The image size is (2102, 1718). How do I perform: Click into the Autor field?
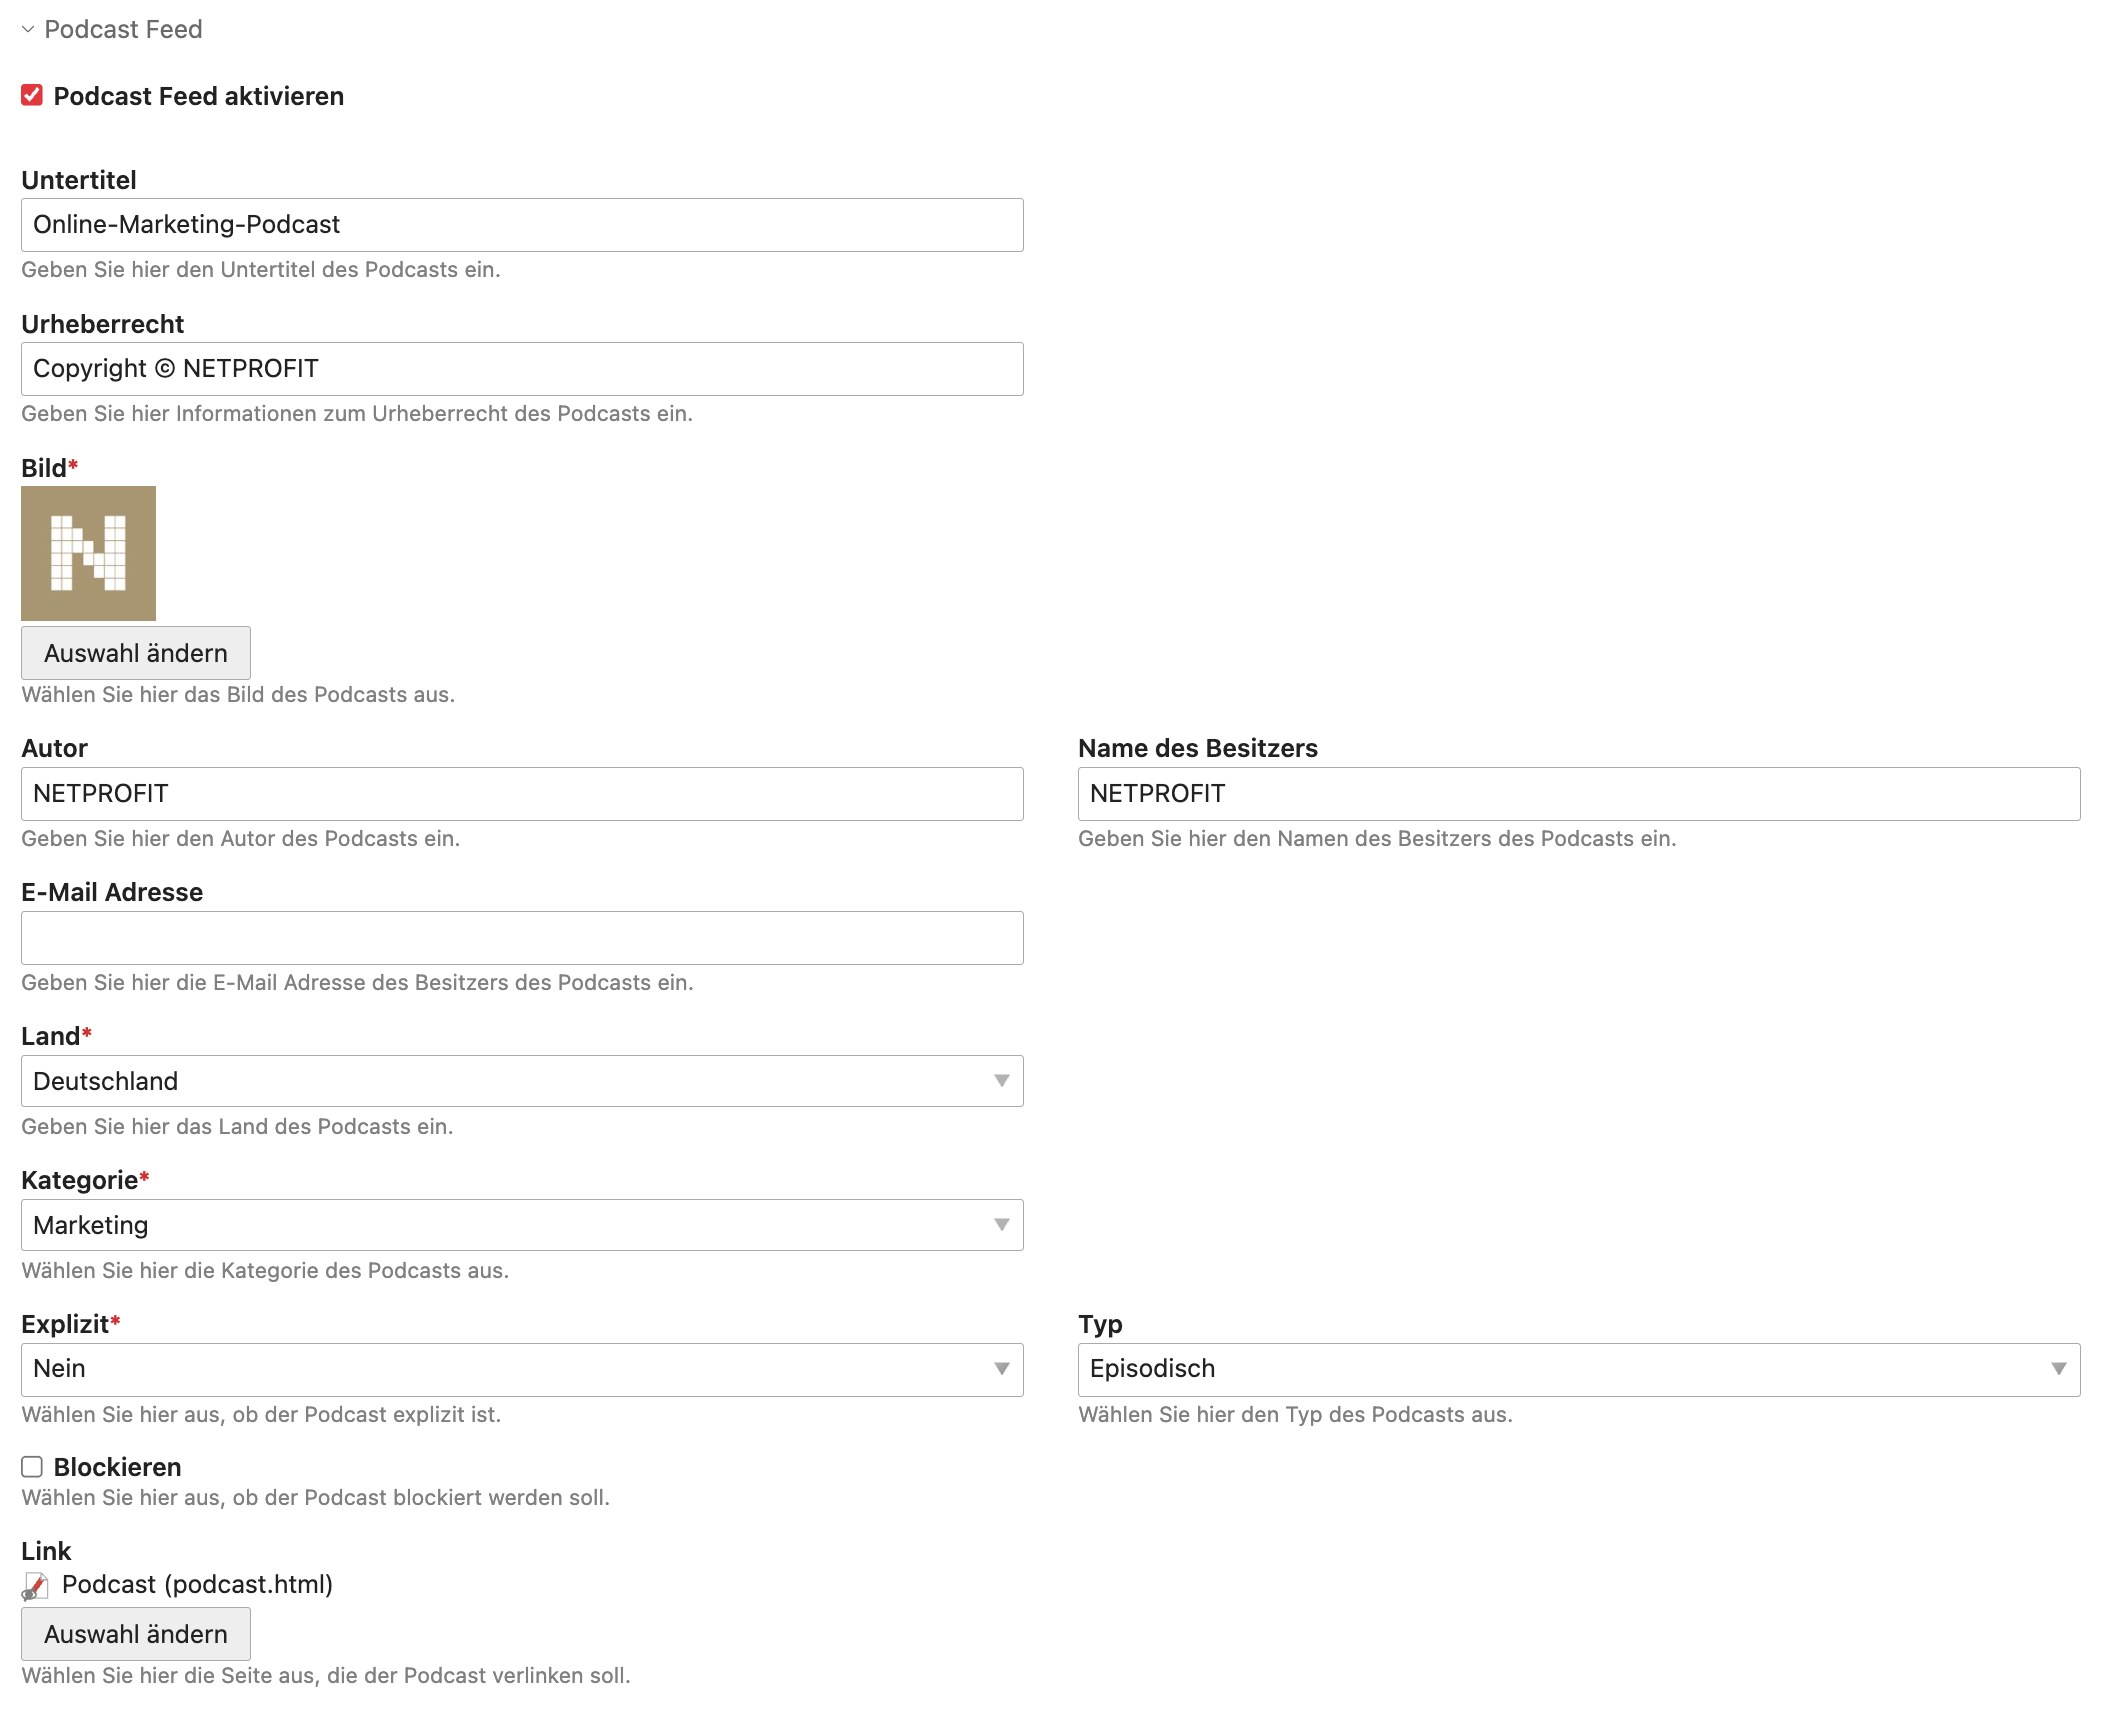pos(521,794)
